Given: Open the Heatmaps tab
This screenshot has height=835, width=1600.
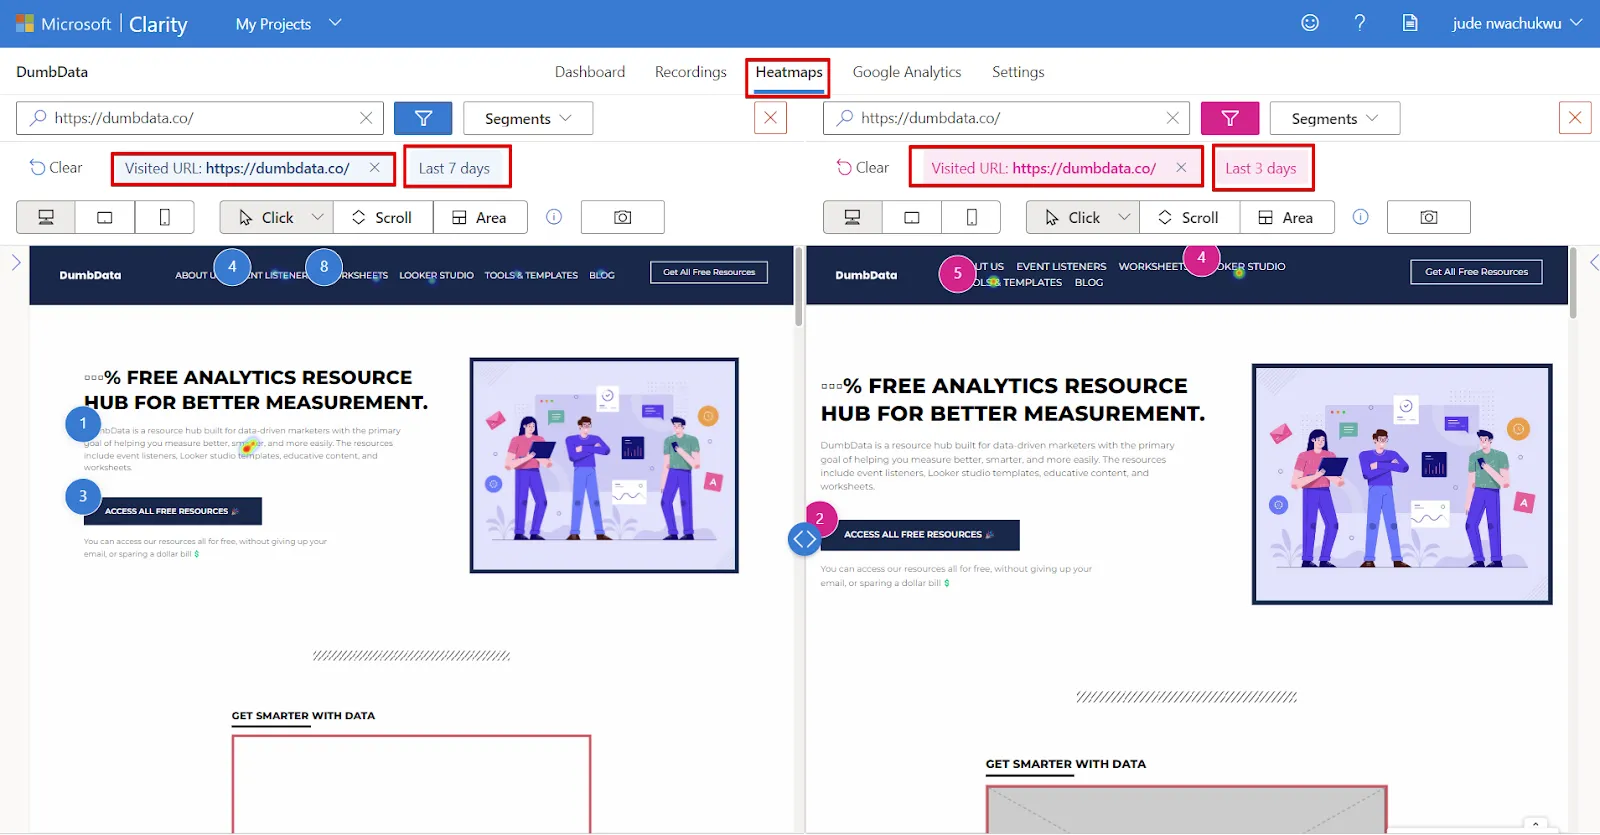Looking at the screenshot, I should 789,72.
